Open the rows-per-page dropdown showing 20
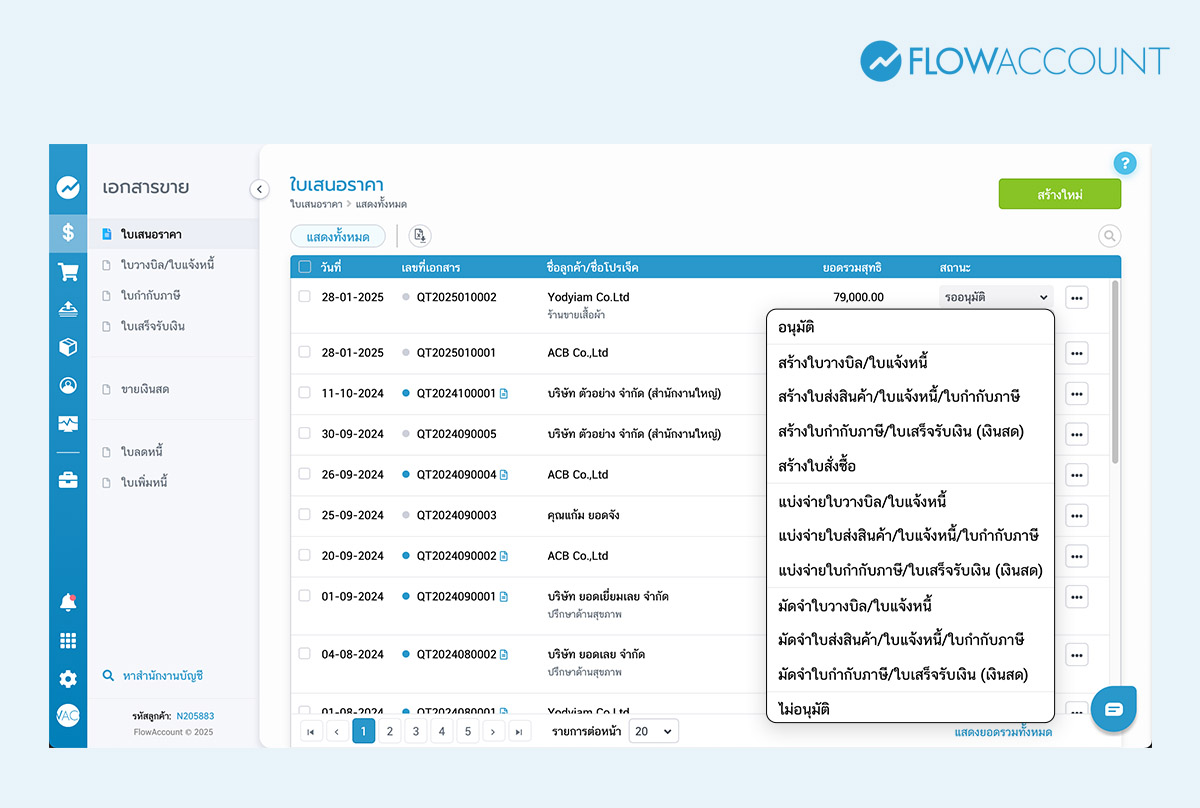The image size is (1200, 808). click(x=653, y=731)
